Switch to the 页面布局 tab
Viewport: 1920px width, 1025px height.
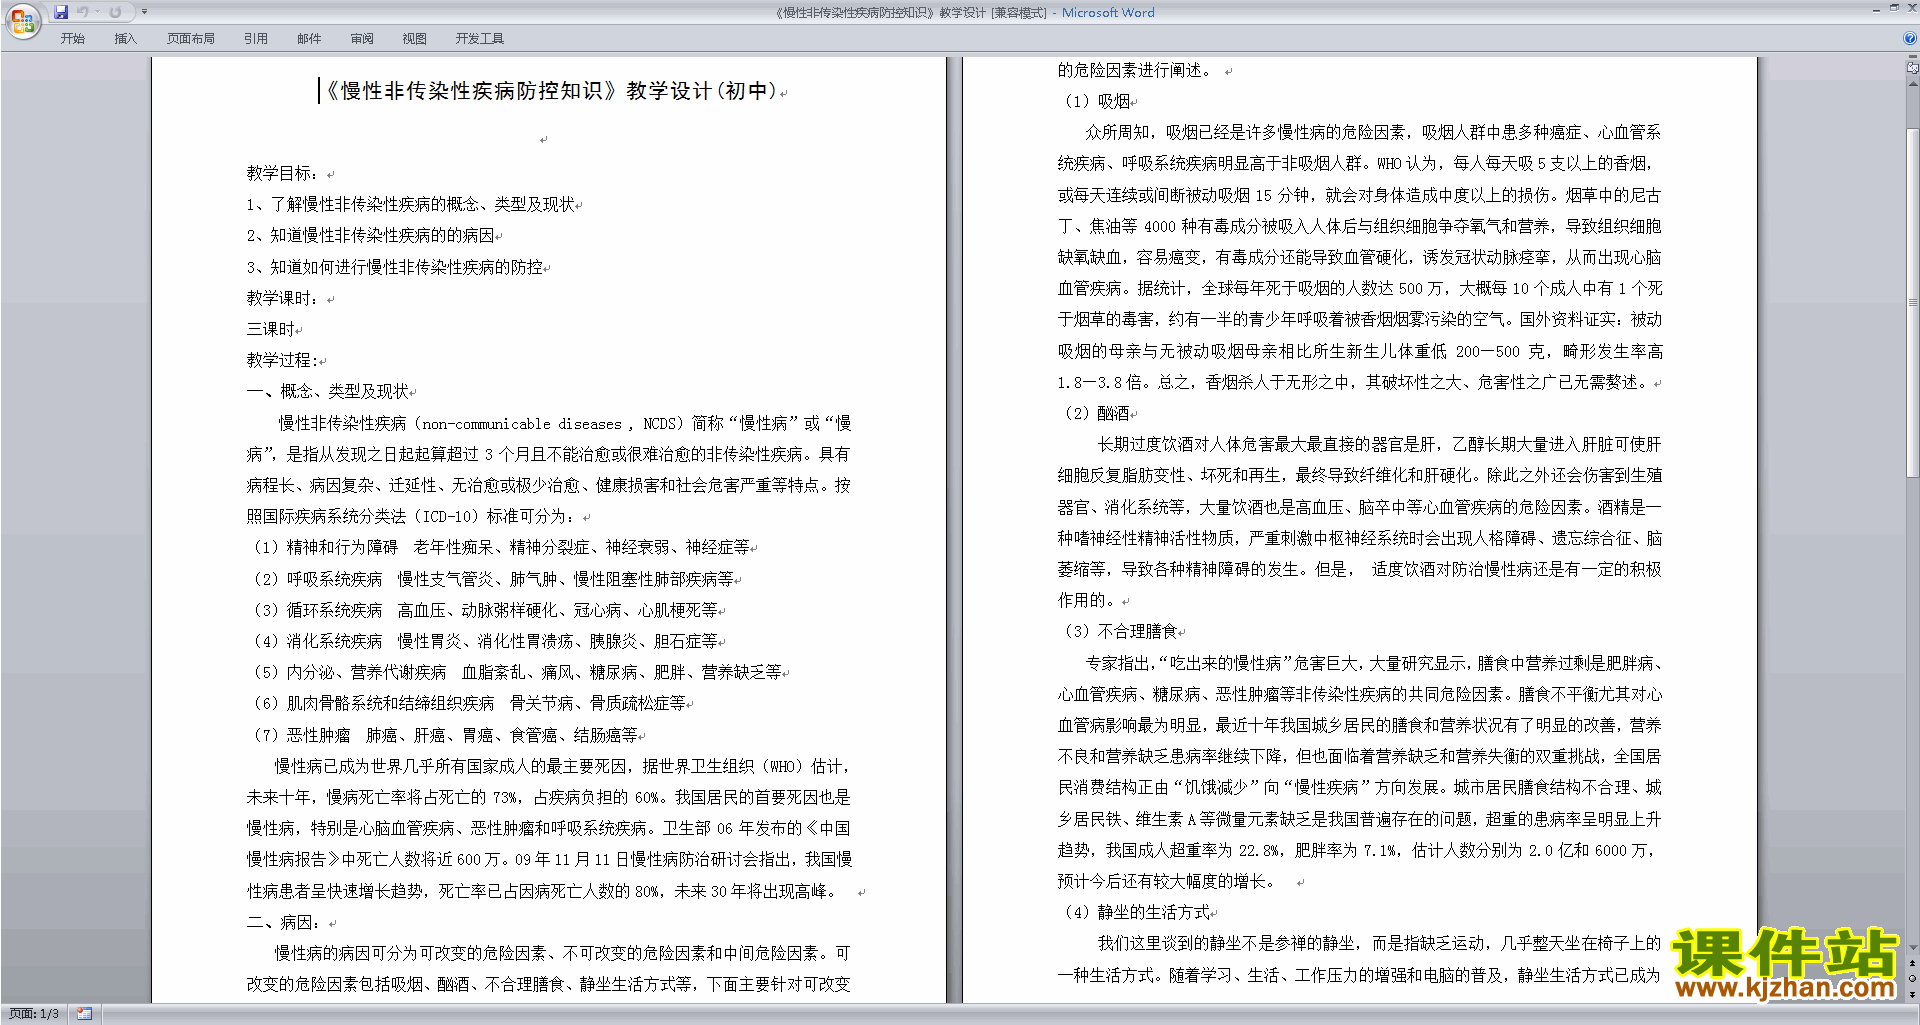[191, 39]
